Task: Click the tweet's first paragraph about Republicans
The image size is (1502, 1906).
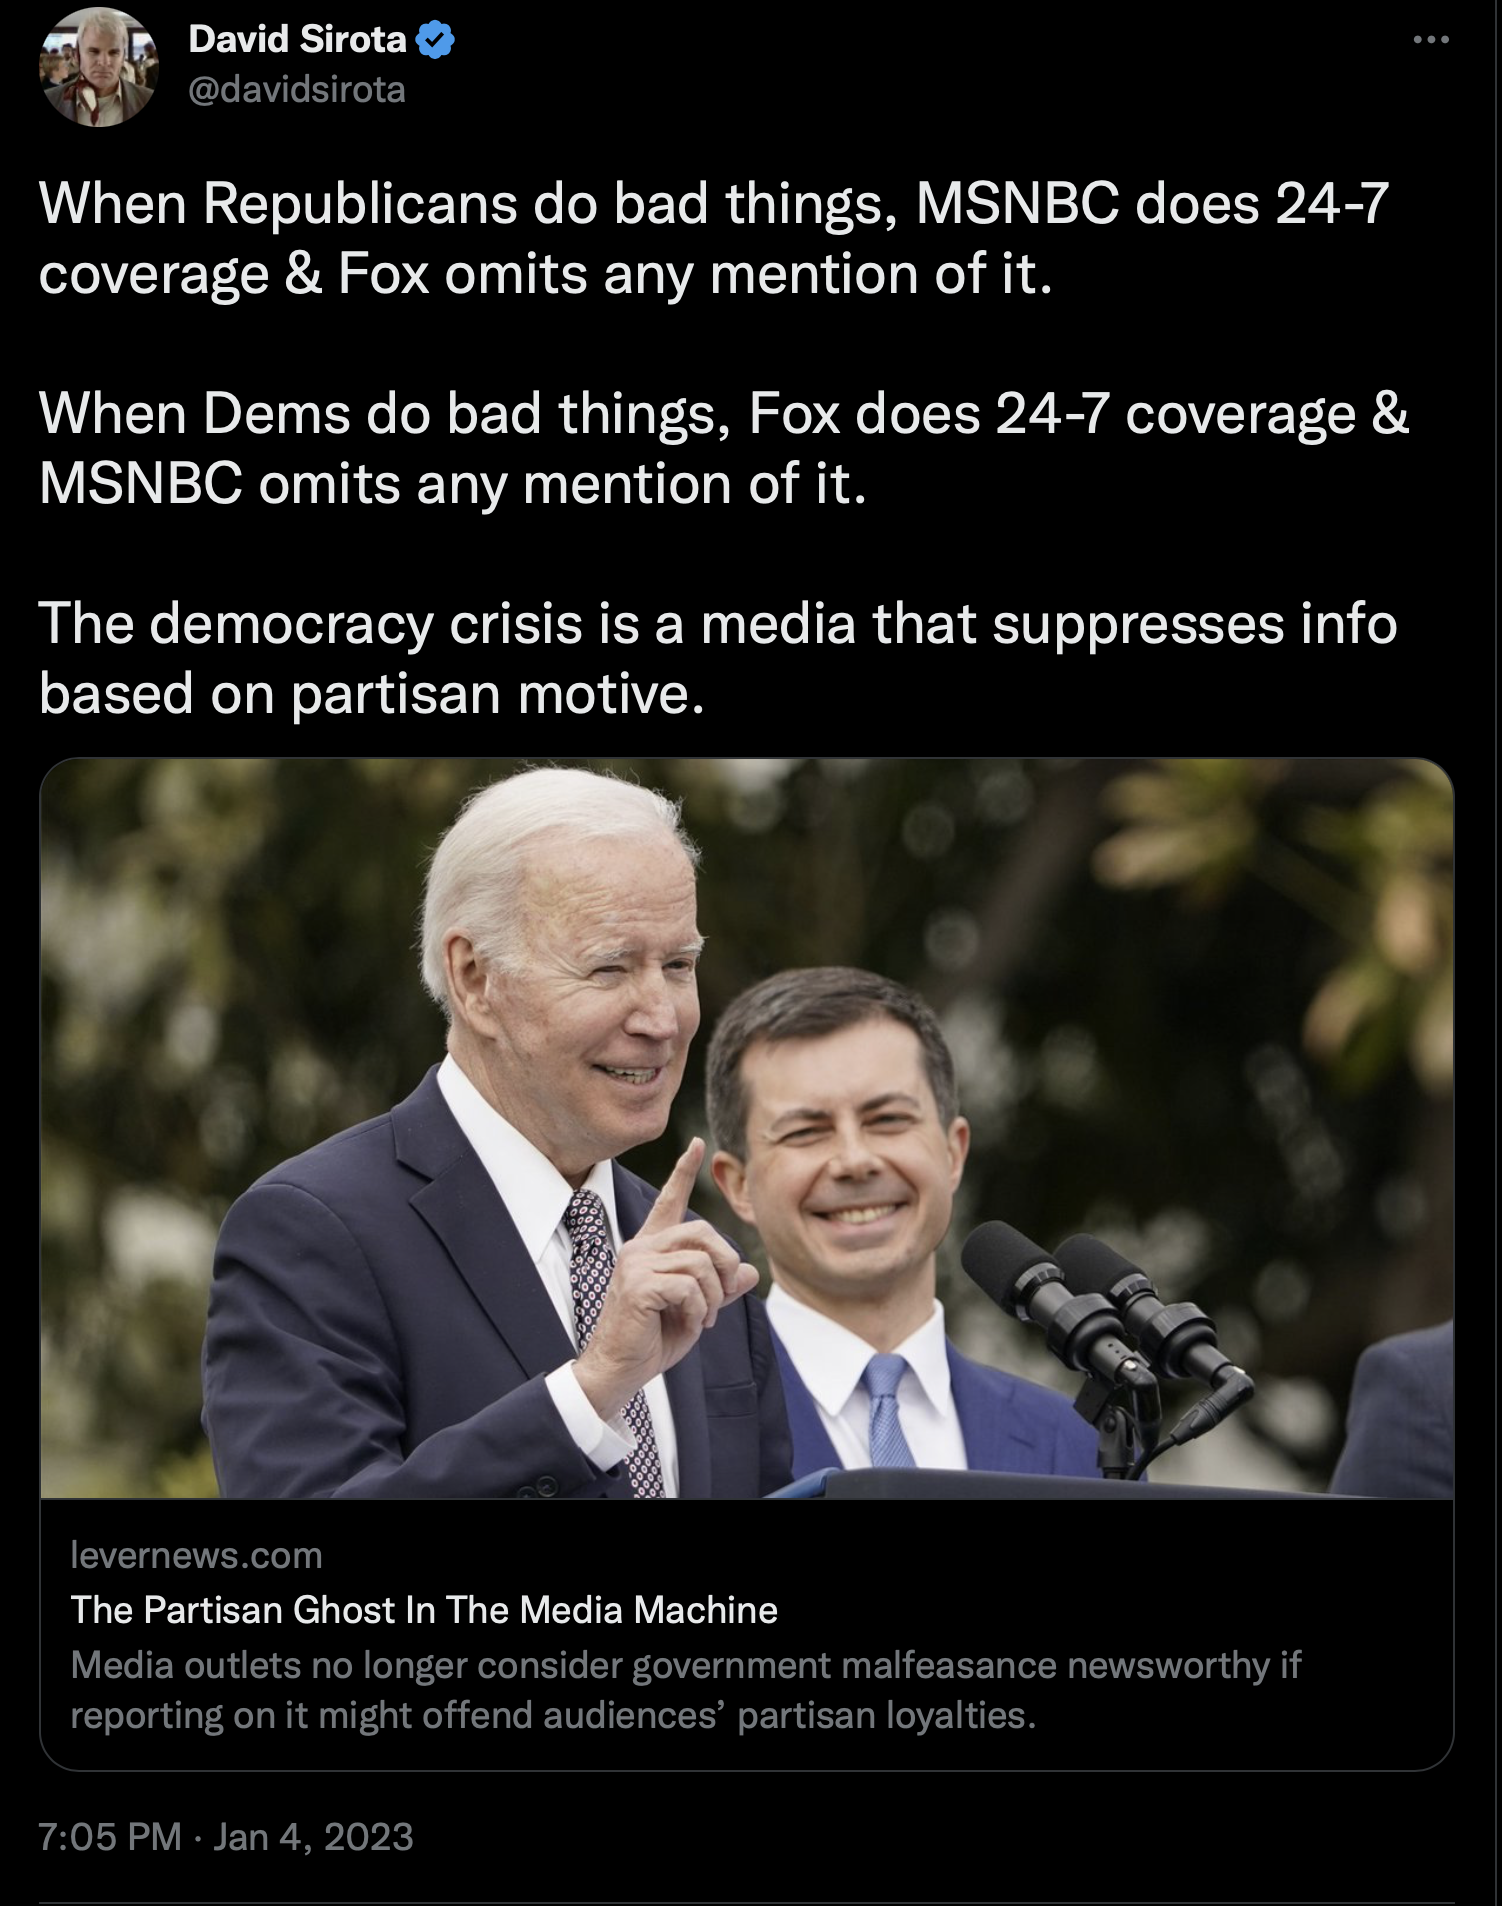Action: coord(714,239)
